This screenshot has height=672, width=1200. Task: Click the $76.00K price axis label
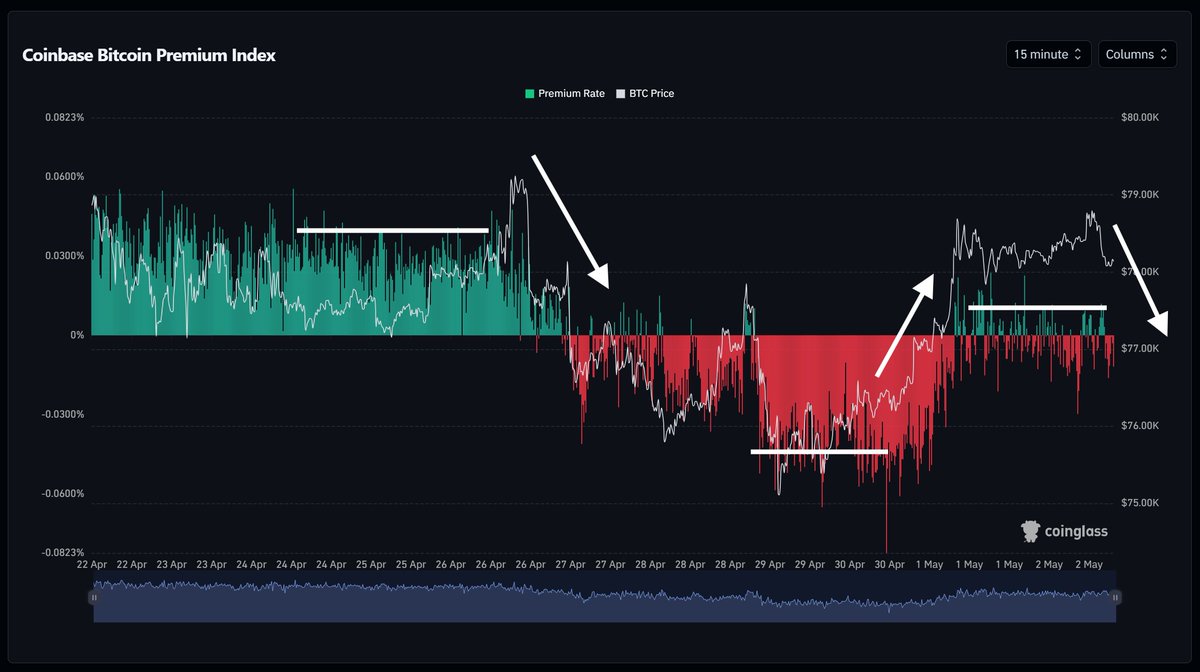pyautogui.click(x=1140, y=425)
